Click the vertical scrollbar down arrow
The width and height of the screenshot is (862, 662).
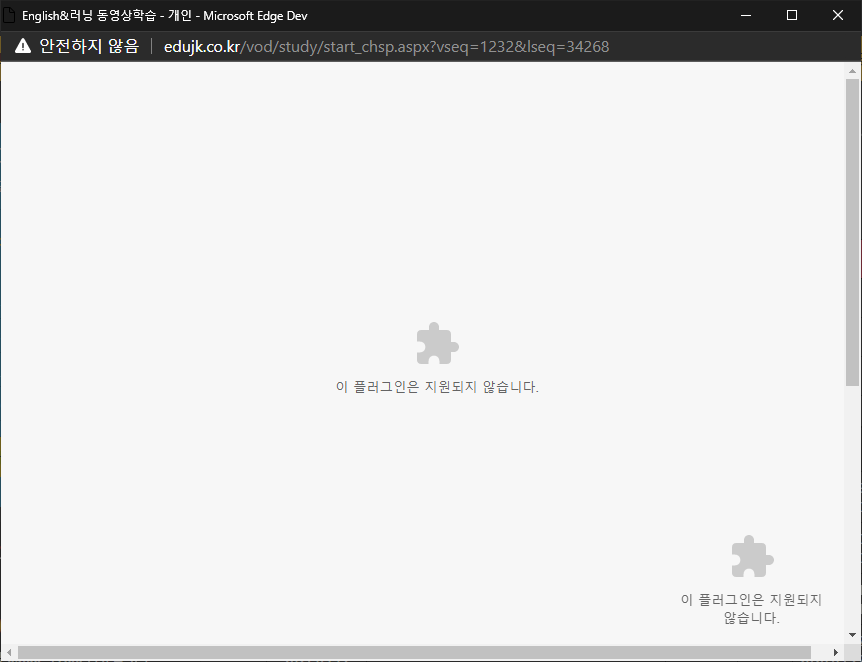[x=853, y=635]
